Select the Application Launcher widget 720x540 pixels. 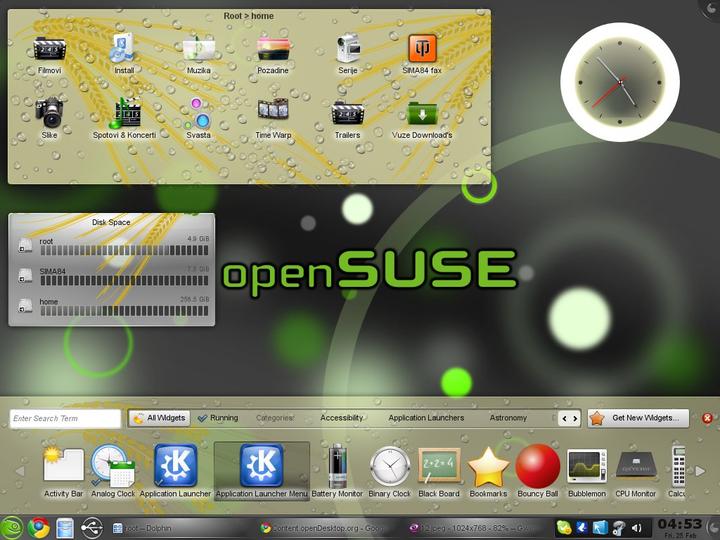click(x=175, y=471)
